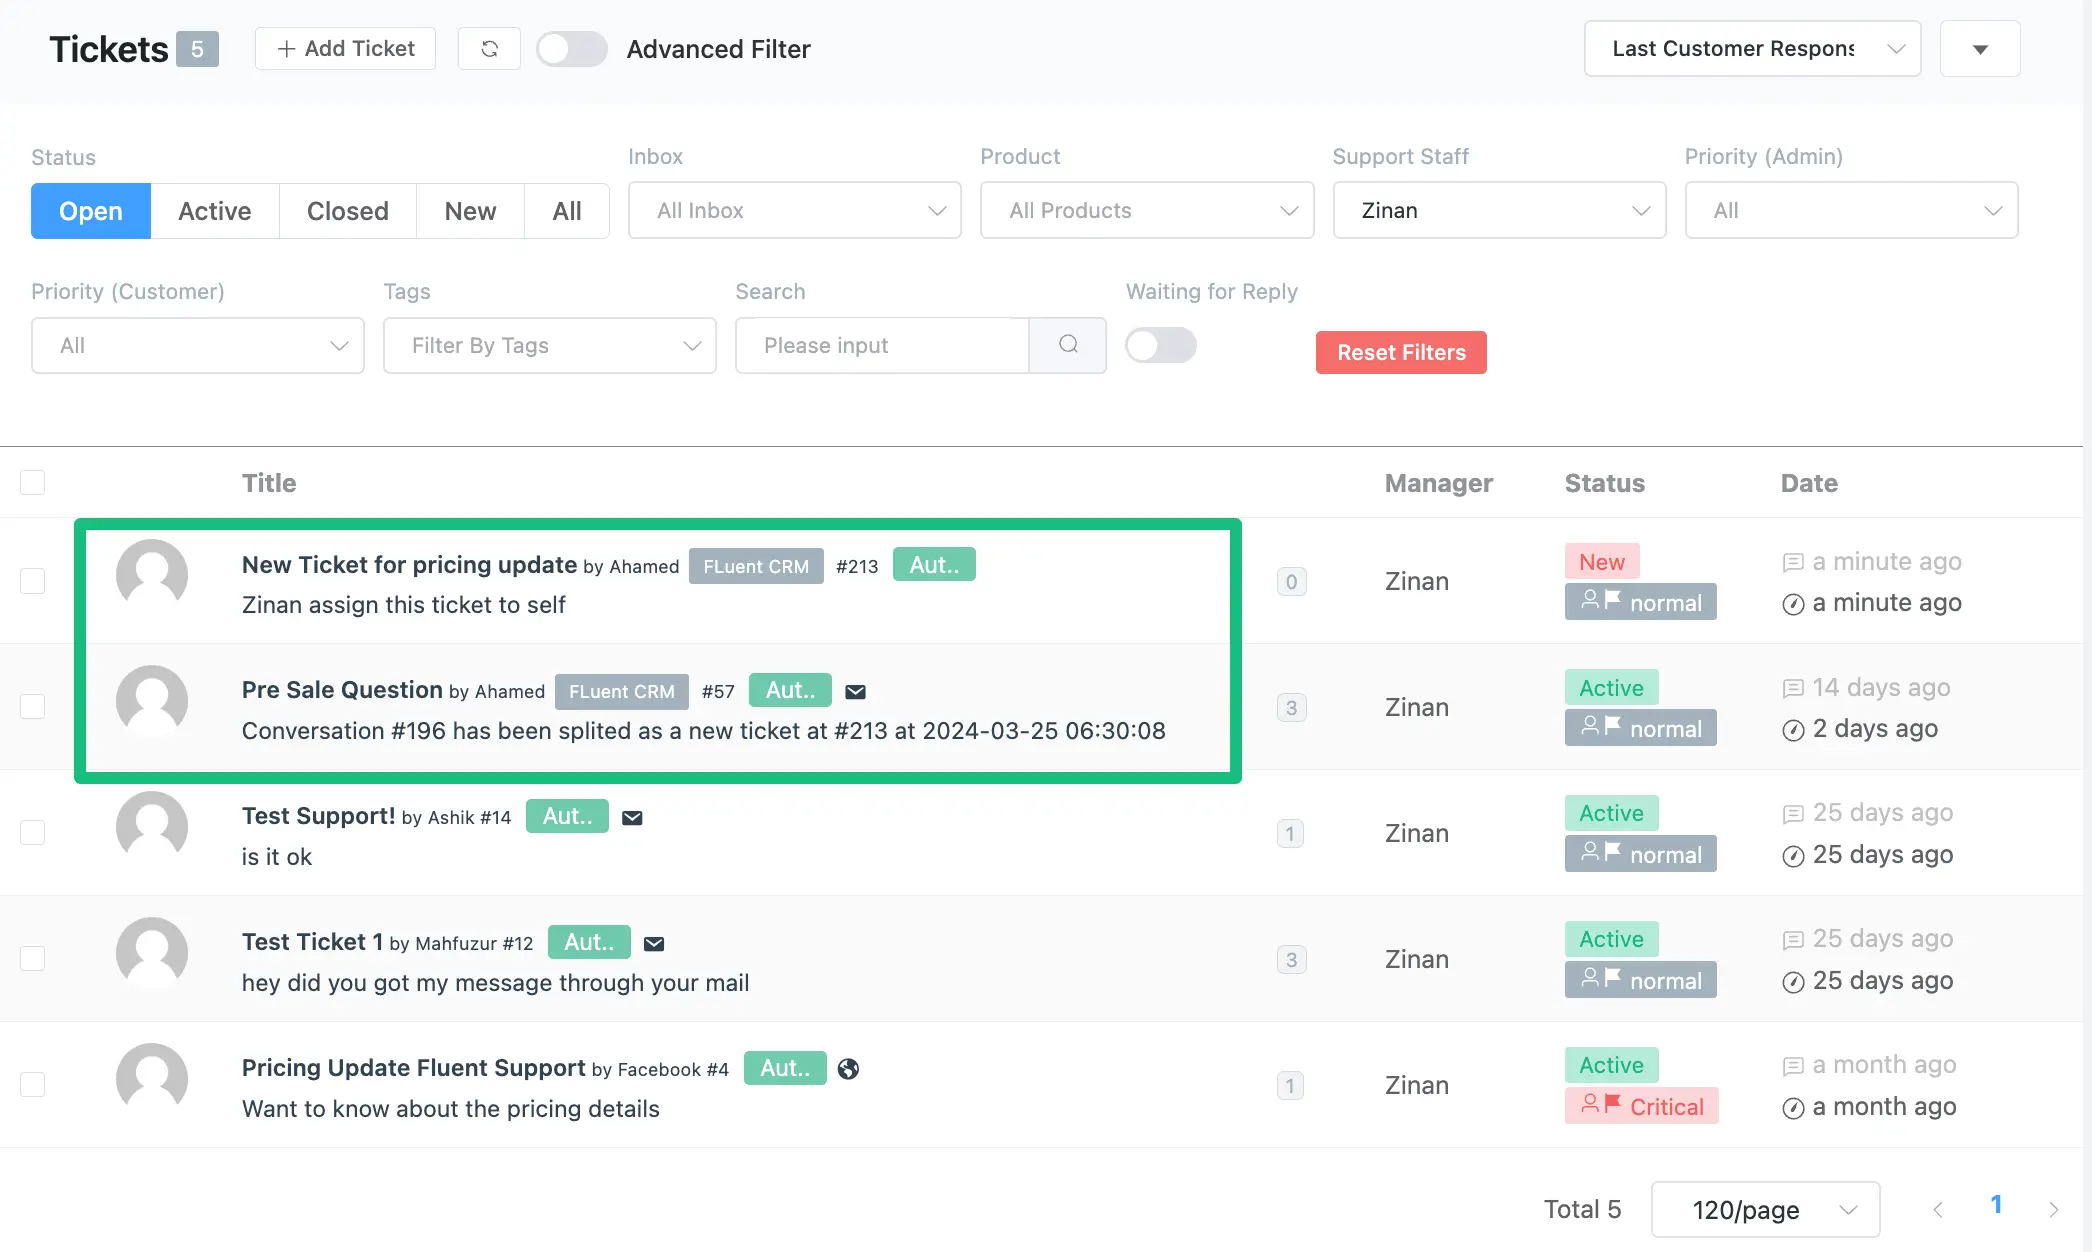Open Pricing Update Fluent Support ticket
2092x1252 pixels.
click(414, 1068)
